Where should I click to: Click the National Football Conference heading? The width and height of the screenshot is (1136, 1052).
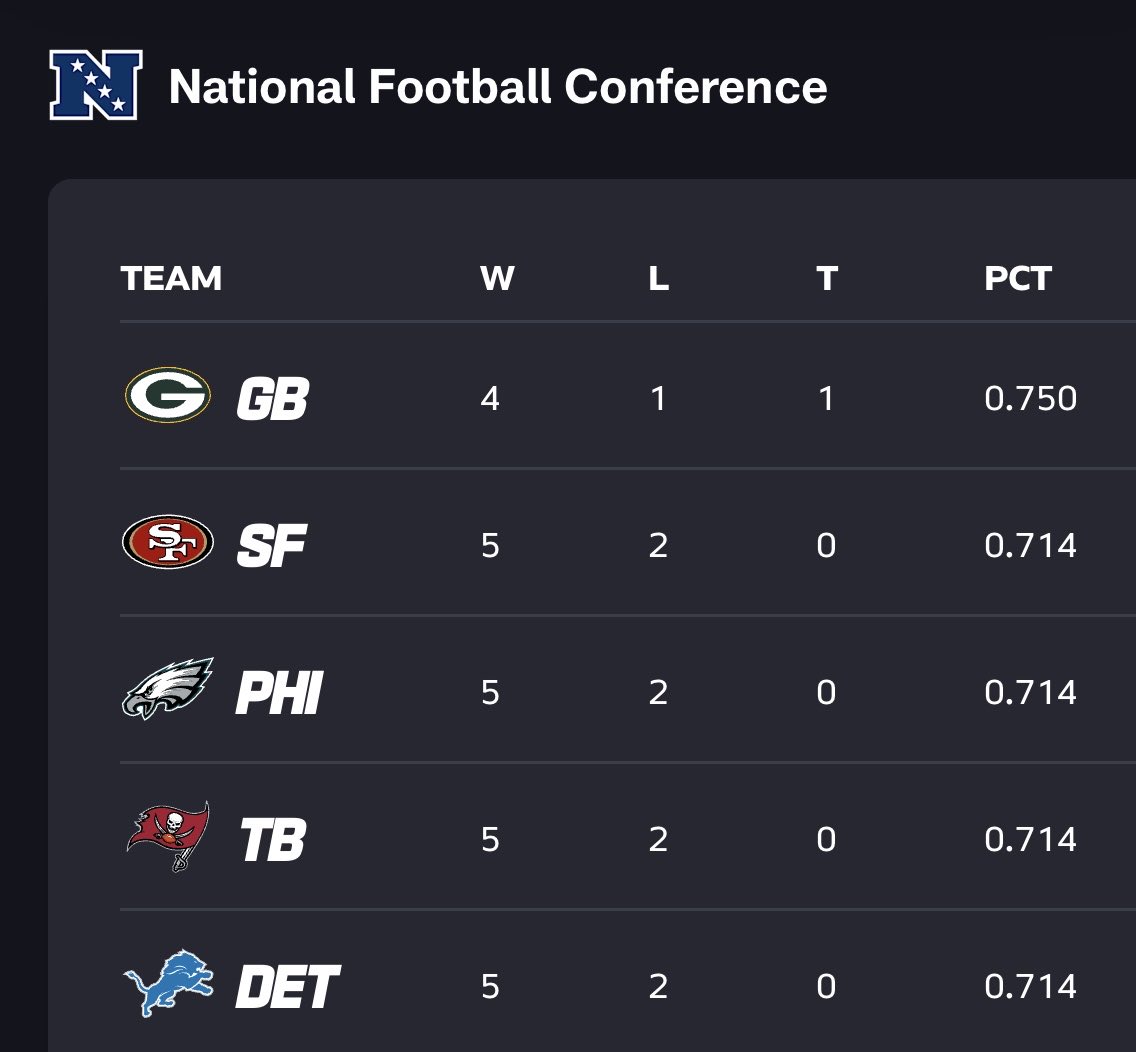(498, 87)
